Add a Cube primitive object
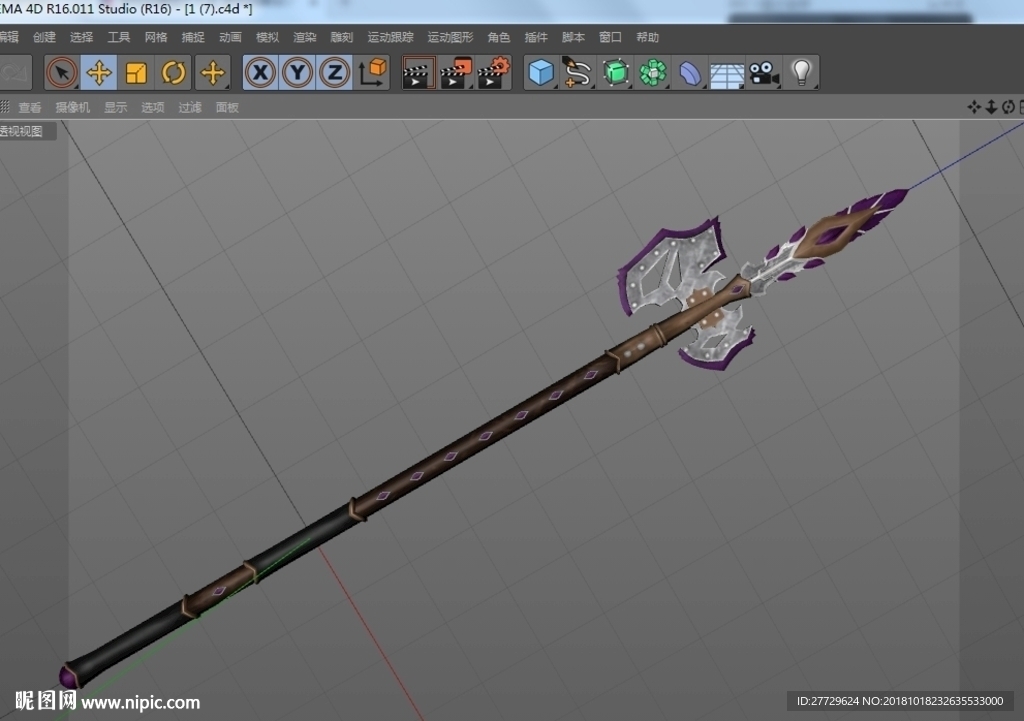This screenshot has height=721, width=1024. click(x=541, y=72)
